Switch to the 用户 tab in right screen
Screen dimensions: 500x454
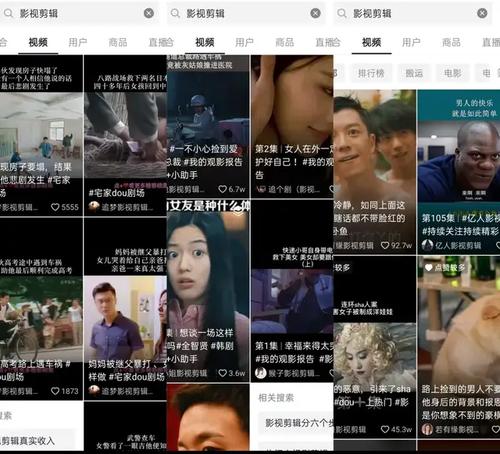coord(412,42)
